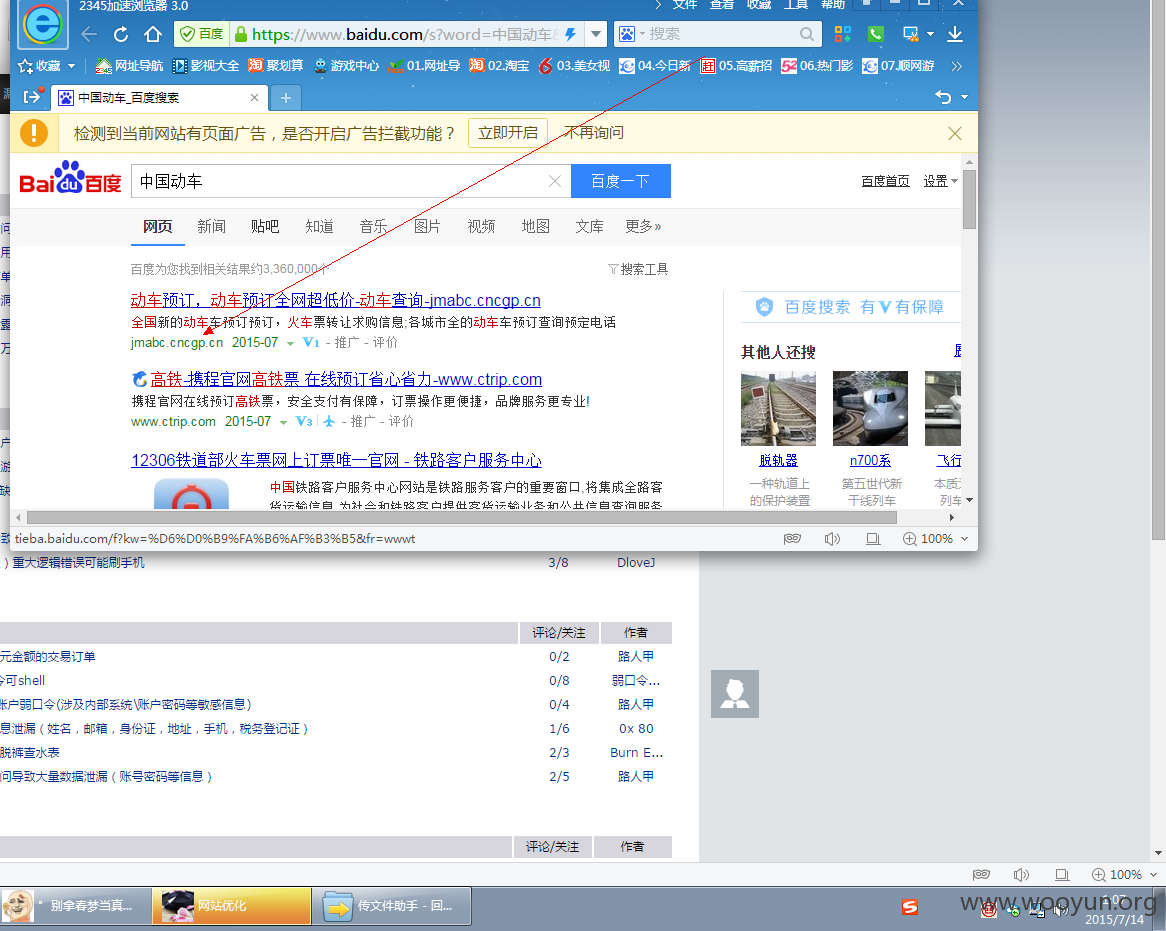This screenshot has width=1166, height=931.
Task: Open the 12306铁道部火车票 result link
Action: point(336,460)
